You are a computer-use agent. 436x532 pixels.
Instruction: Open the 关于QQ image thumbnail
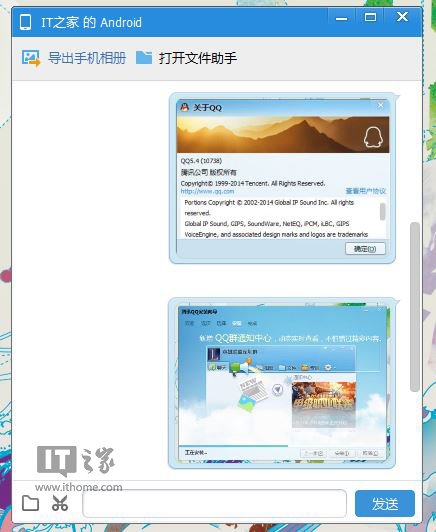pyautogui.click(x=282, y=178)
